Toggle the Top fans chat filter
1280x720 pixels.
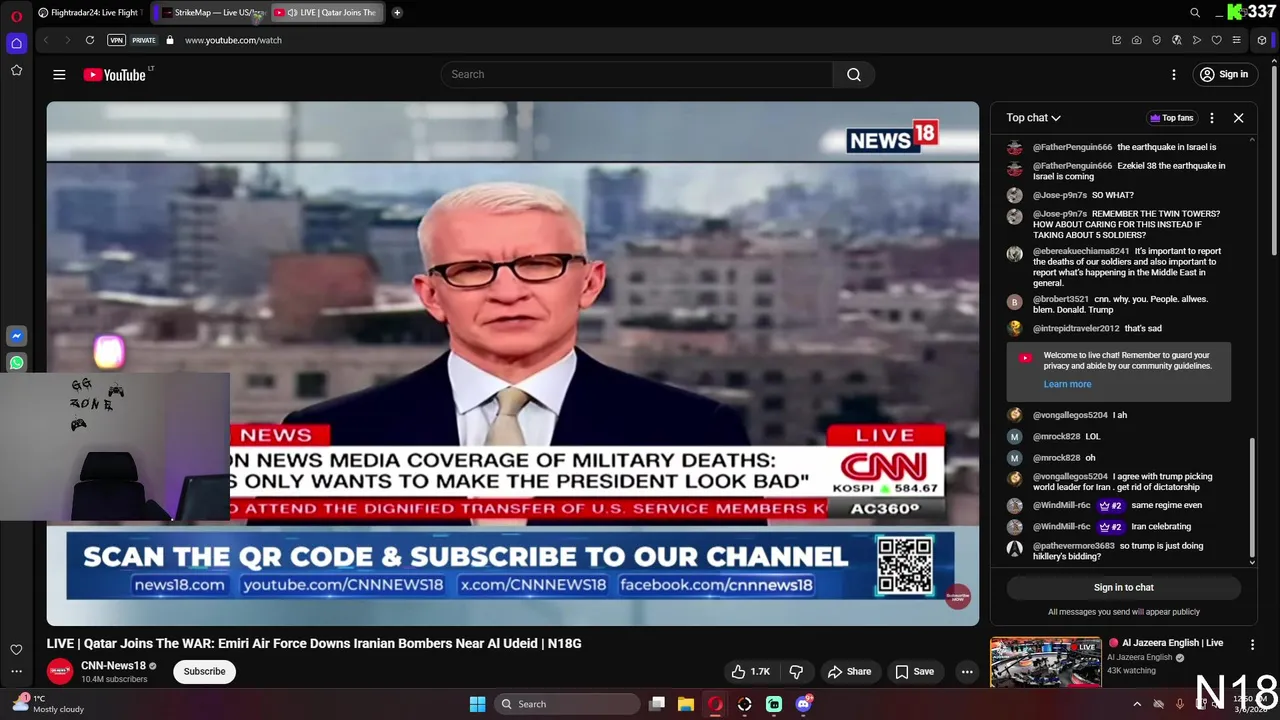point(1171,118)
